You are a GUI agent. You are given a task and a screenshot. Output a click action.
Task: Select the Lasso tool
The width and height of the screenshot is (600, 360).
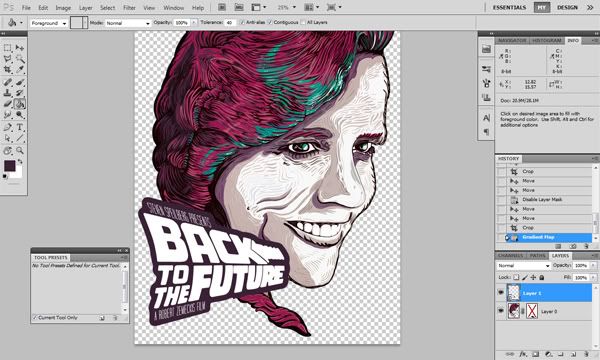(8, 59)
